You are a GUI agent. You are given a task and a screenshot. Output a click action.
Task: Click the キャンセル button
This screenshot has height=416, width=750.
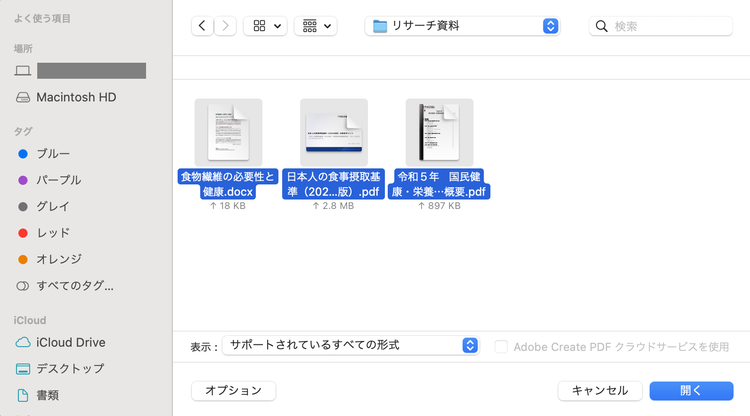(x=600, y=391)
